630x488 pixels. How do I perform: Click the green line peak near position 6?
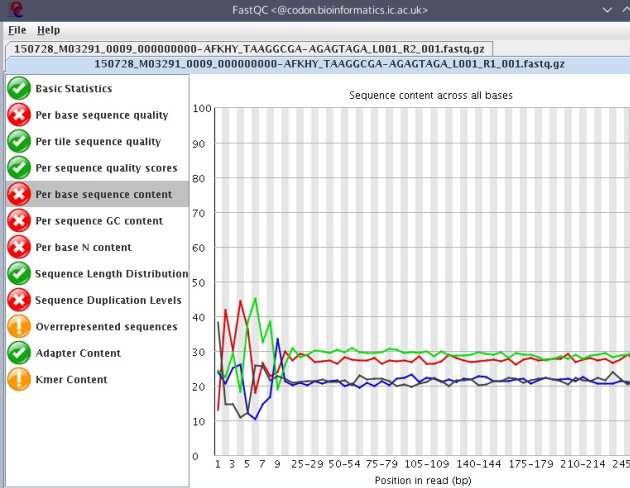255,298
